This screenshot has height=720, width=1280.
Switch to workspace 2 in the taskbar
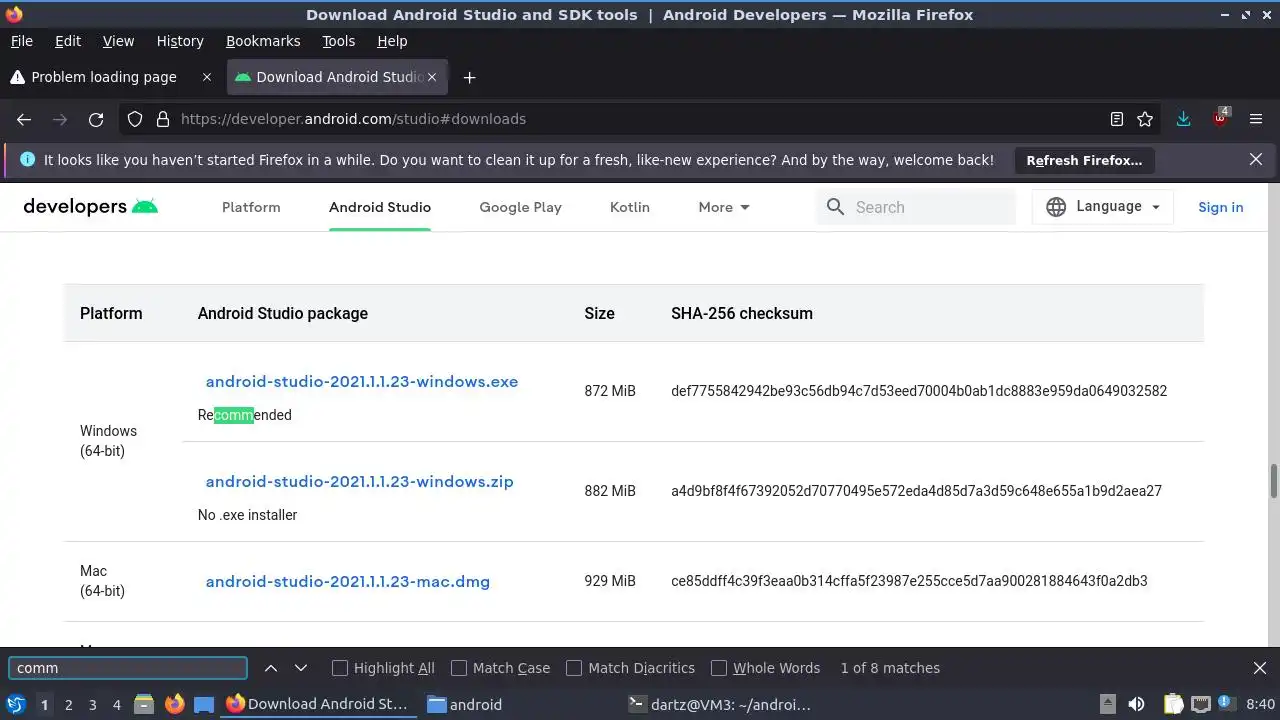click(69, 704)
